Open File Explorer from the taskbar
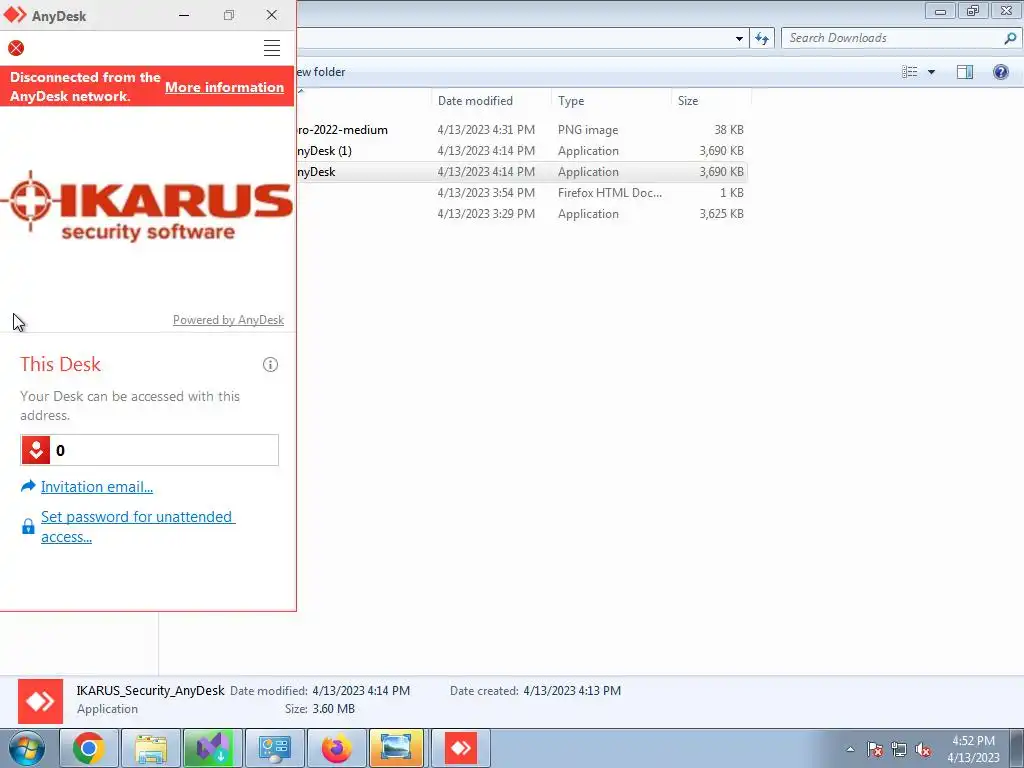This screenshot has height=768, width=1024. (151, 748)
